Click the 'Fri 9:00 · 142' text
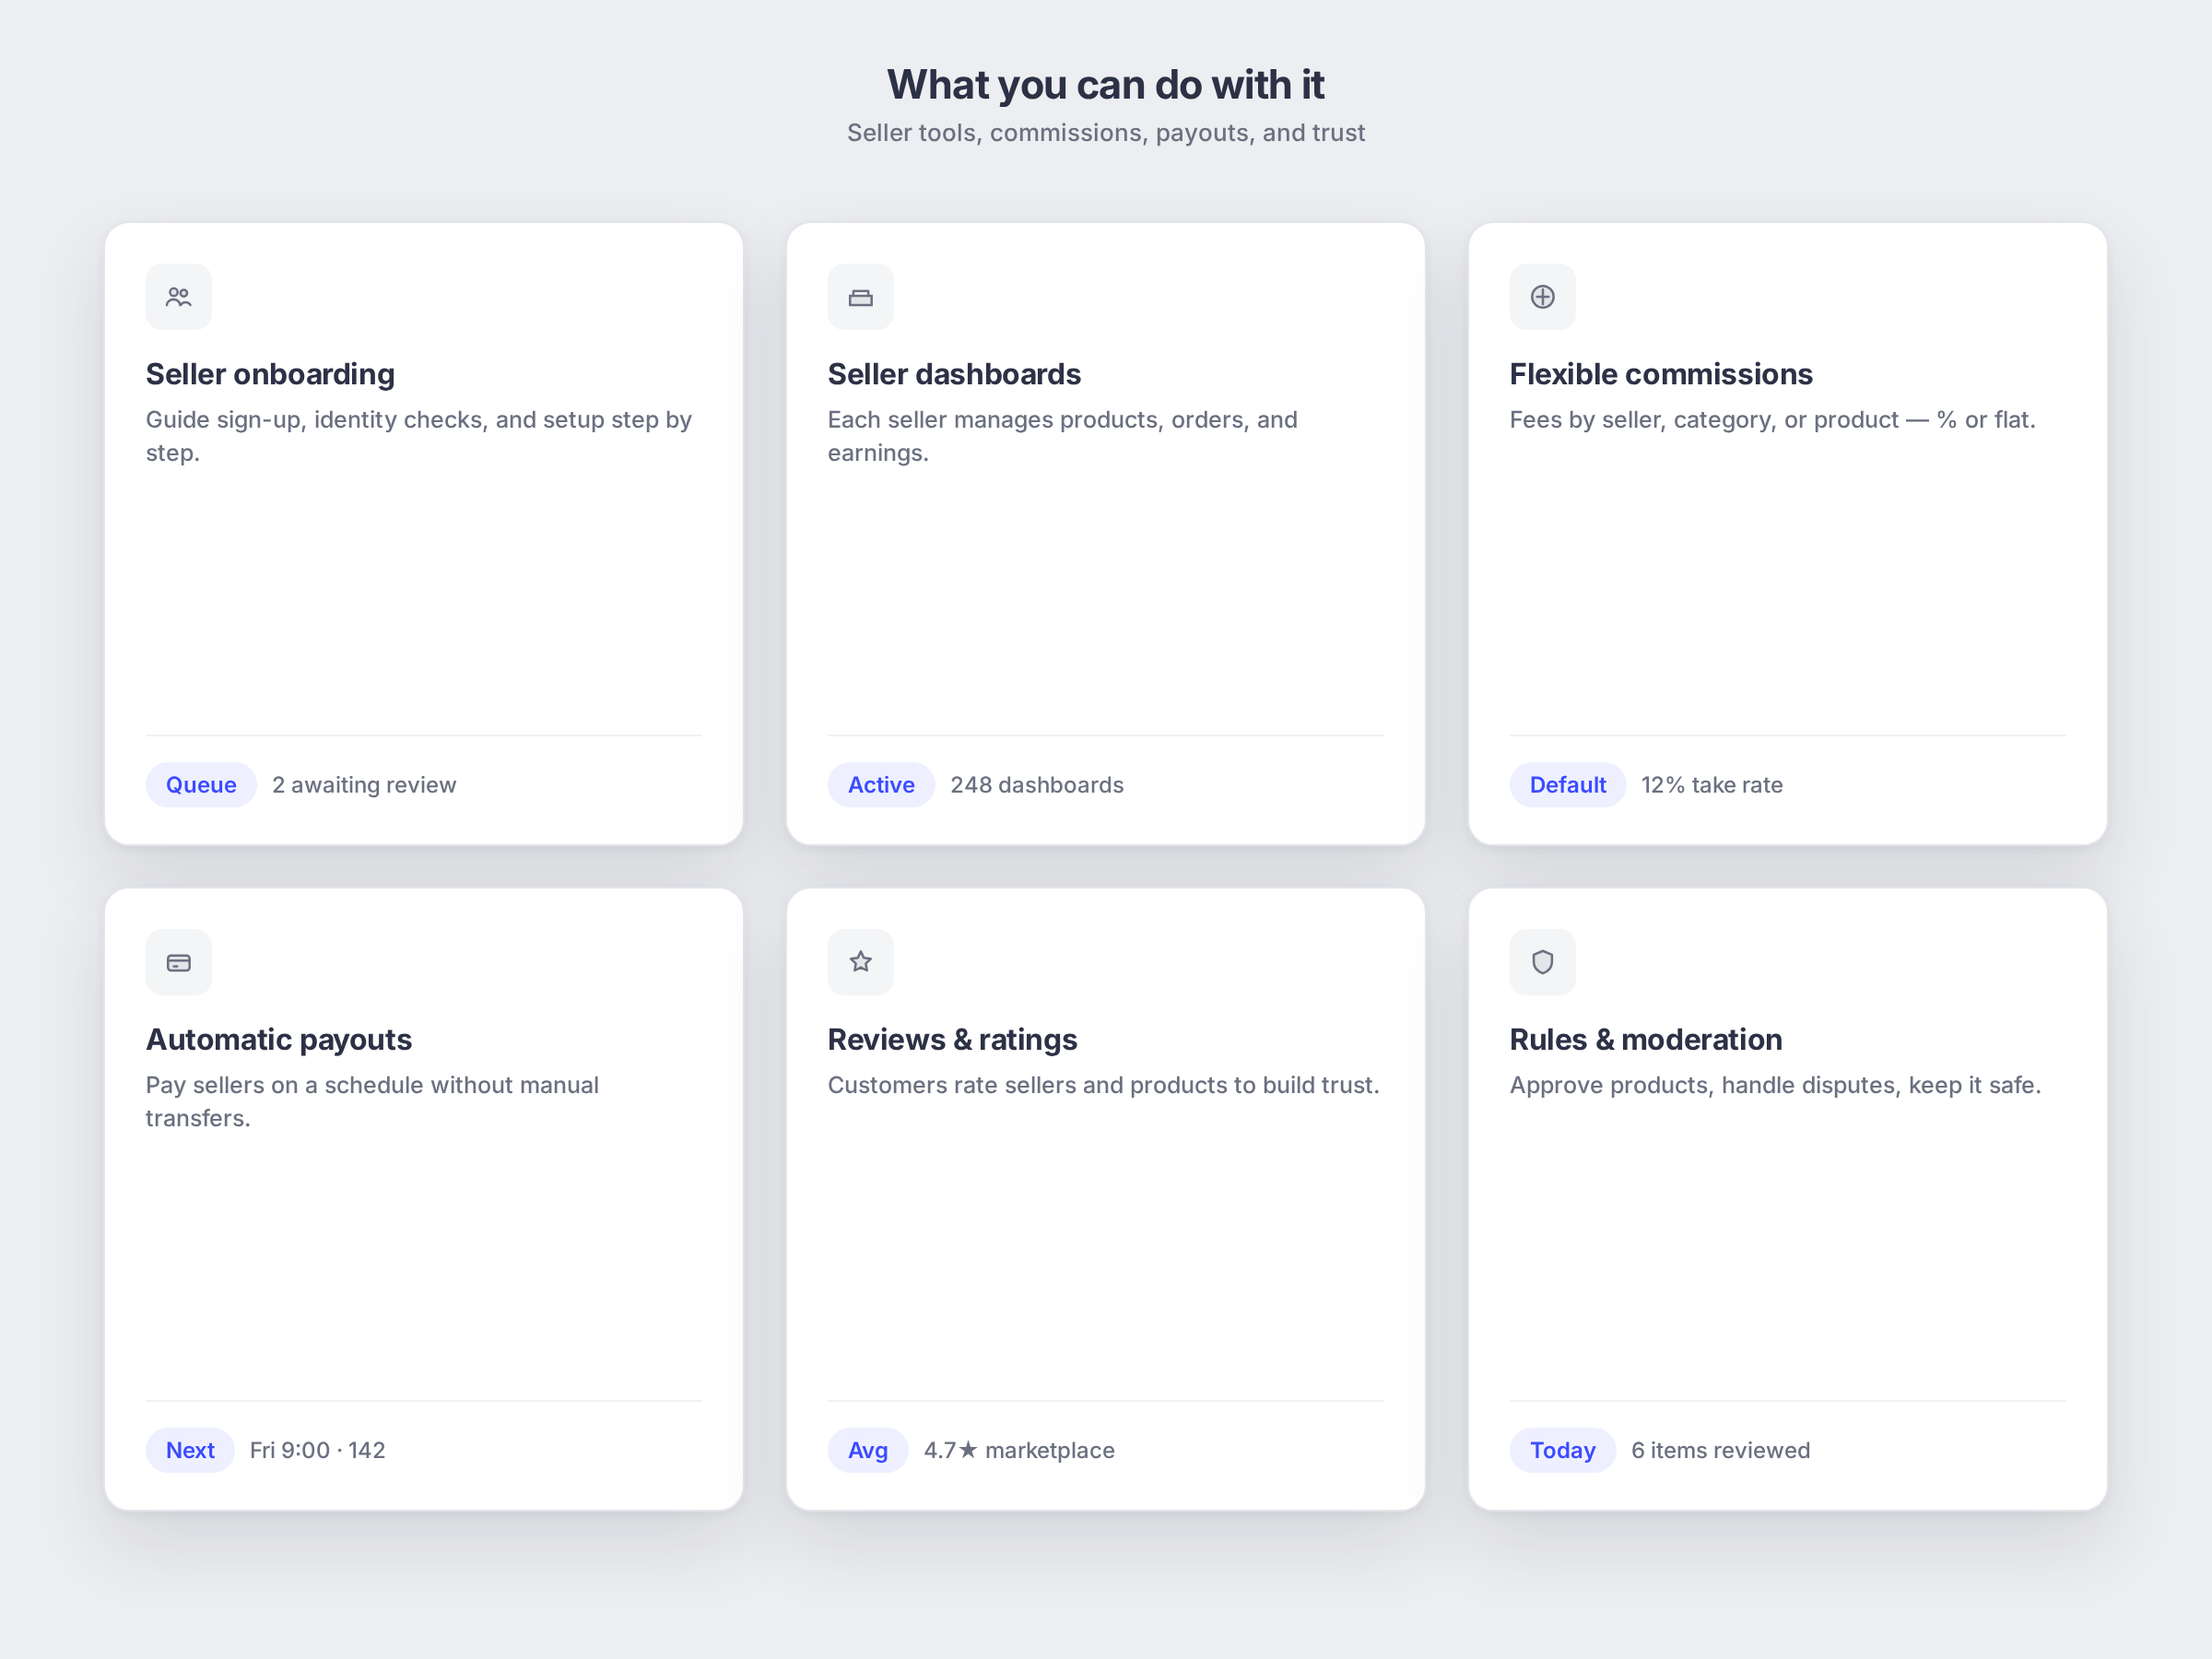 pyautogui.click(x=317, y=1450)
